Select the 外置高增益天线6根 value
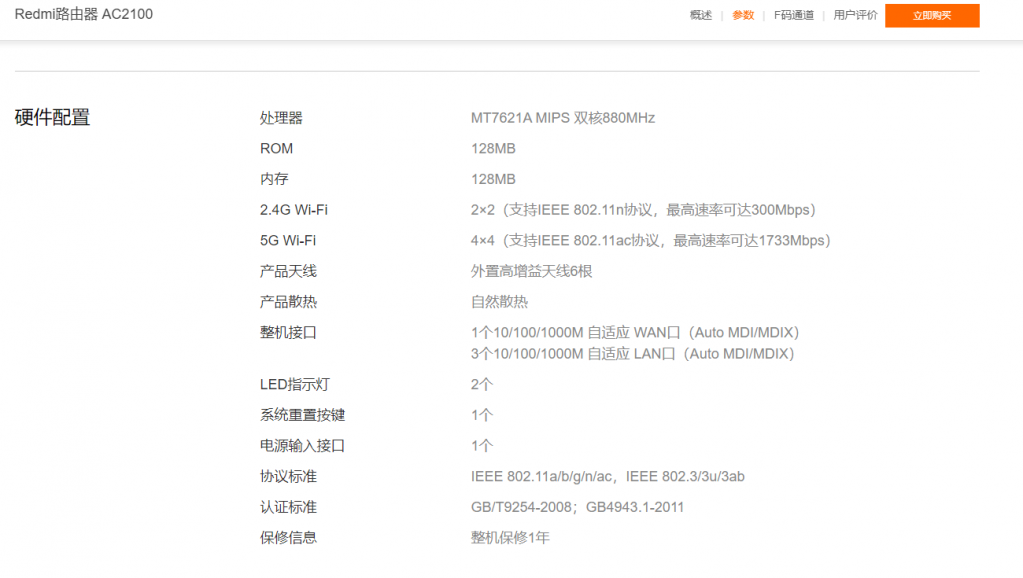This screenshot has width=1023, height=578. point(532,271)
